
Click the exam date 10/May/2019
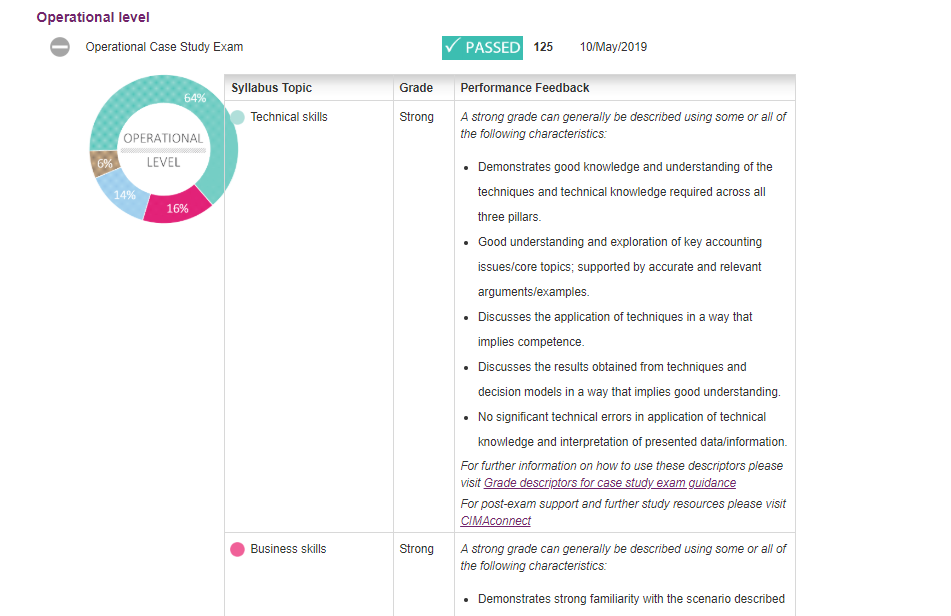(x=613, y=47)
